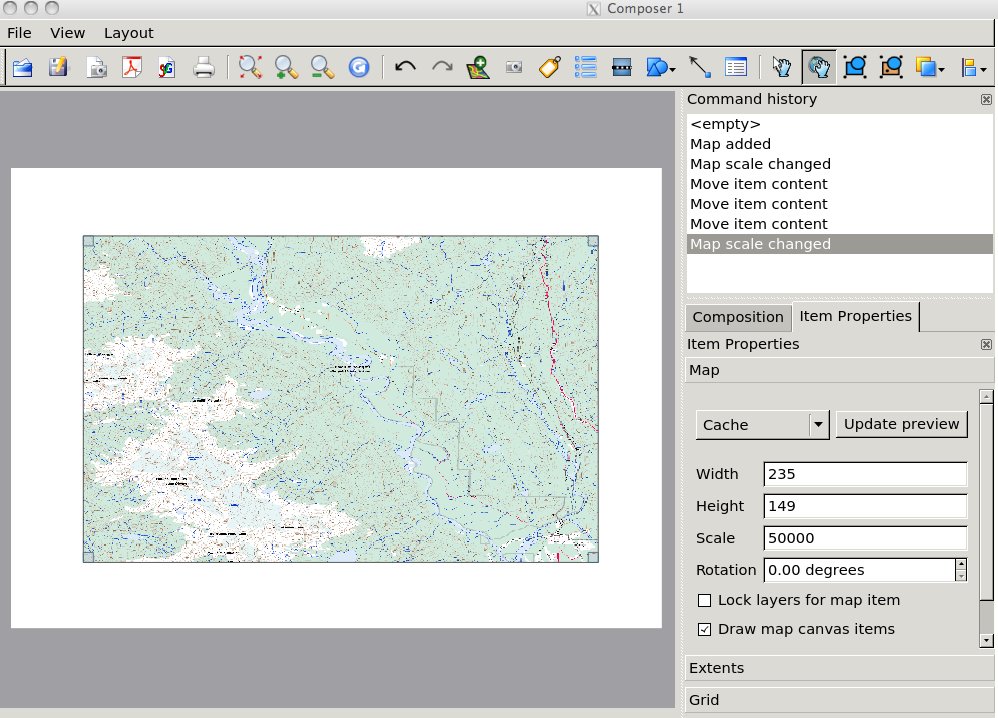The height and width of the screenshot is (718, 998).
Task: Select the Add arrow tool
Action: click(699, 67)
